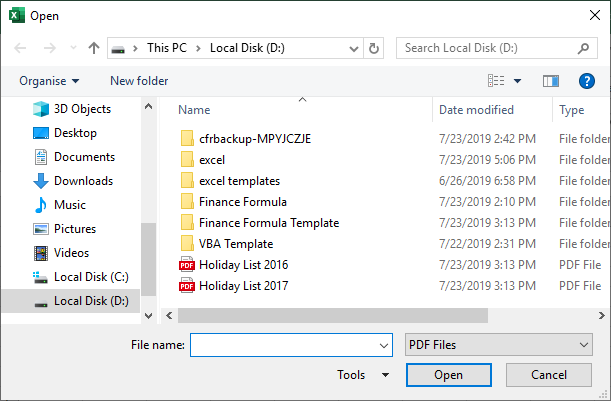The image size is (611, 401).
Task: Select Local Disk (C:) in the sidebar
Action: [x=90, y=277]
